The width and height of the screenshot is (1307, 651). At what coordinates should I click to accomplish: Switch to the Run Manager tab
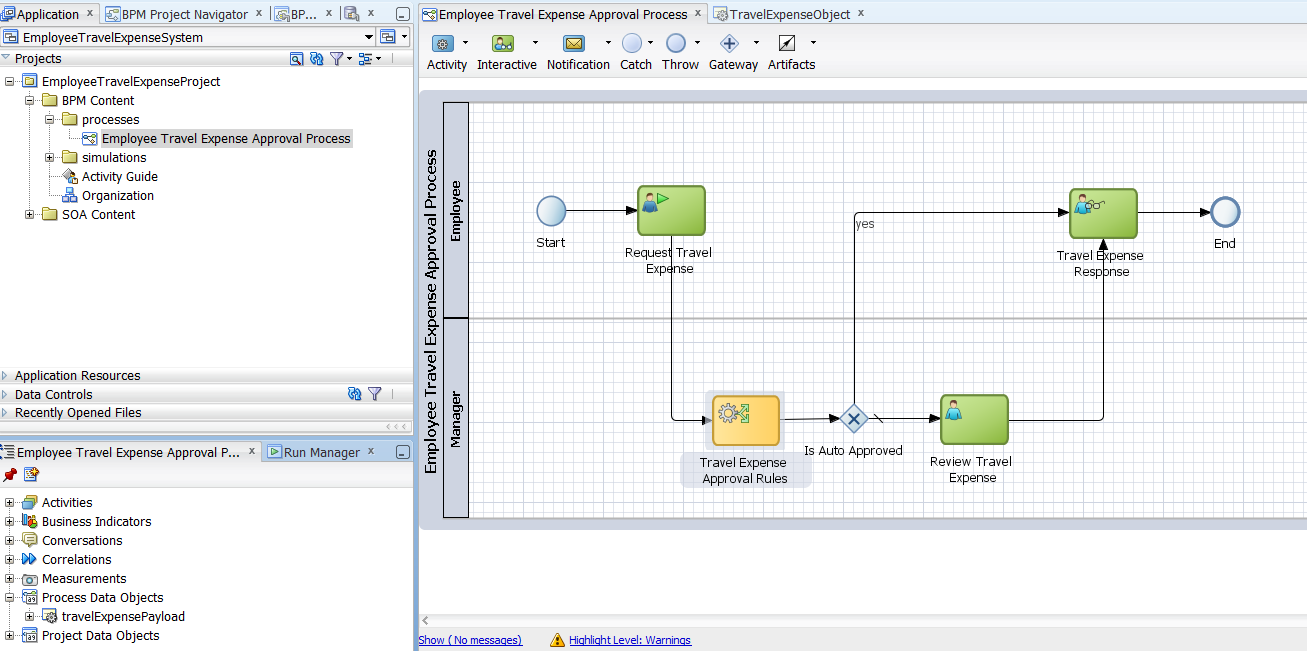321,452
